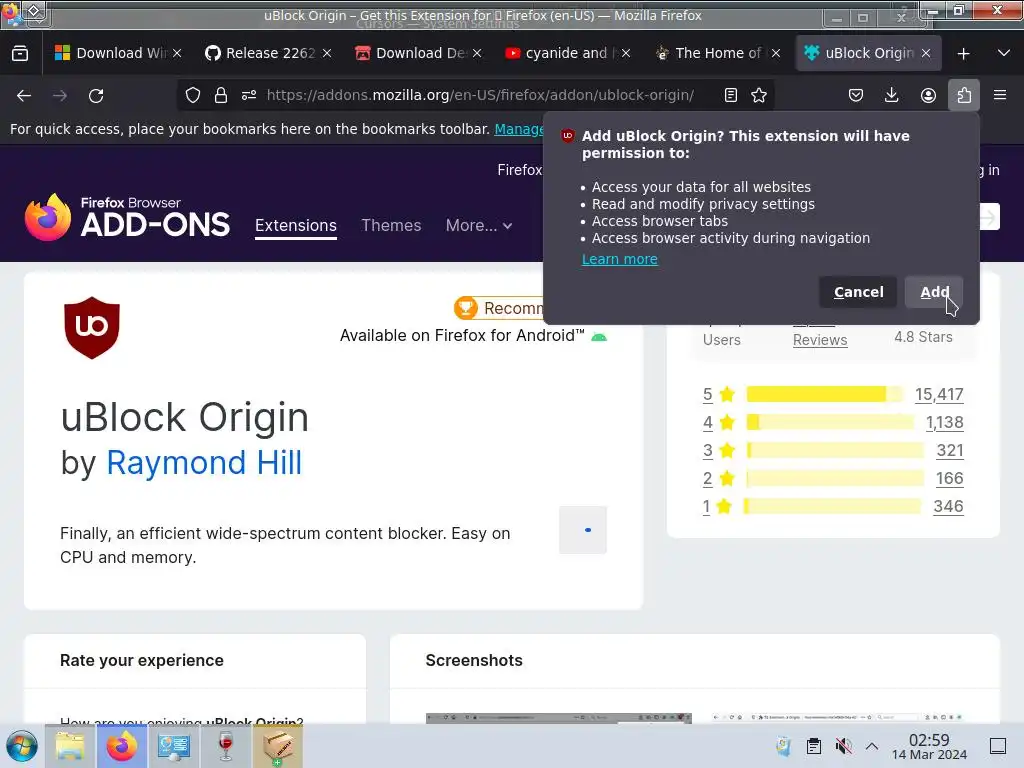1024x768 pixels.
Task: Open tracking protection shield icon
Action: pyautogui.click(x=193, y=95)
